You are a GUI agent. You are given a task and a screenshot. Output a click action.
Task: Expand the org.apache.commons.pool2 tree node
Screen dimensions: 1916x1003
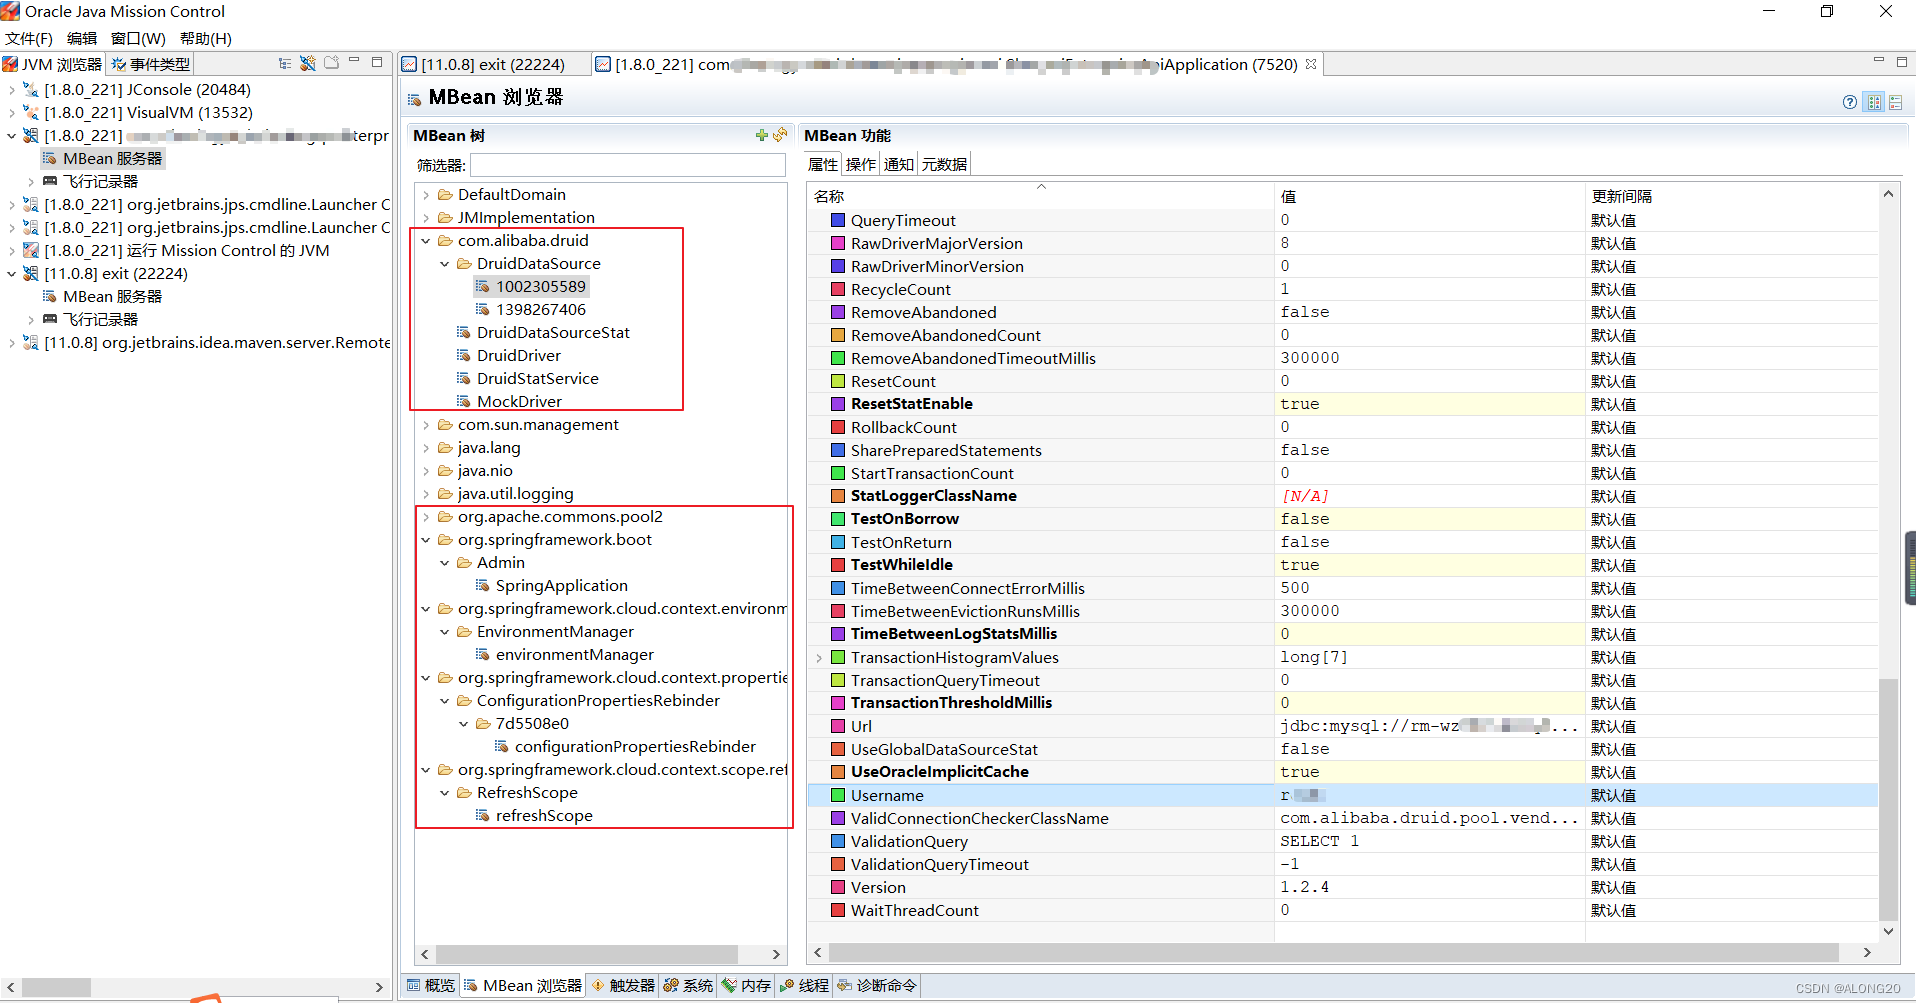(x=427, y=517)
